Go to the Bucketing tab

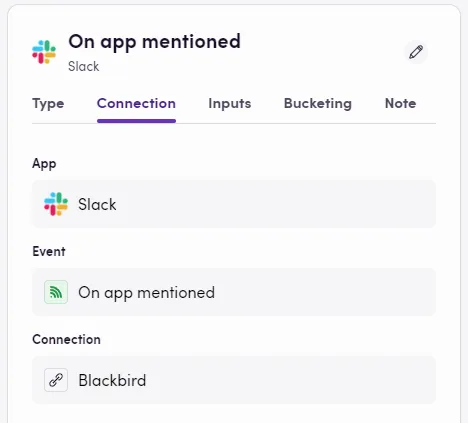(318, 104)
